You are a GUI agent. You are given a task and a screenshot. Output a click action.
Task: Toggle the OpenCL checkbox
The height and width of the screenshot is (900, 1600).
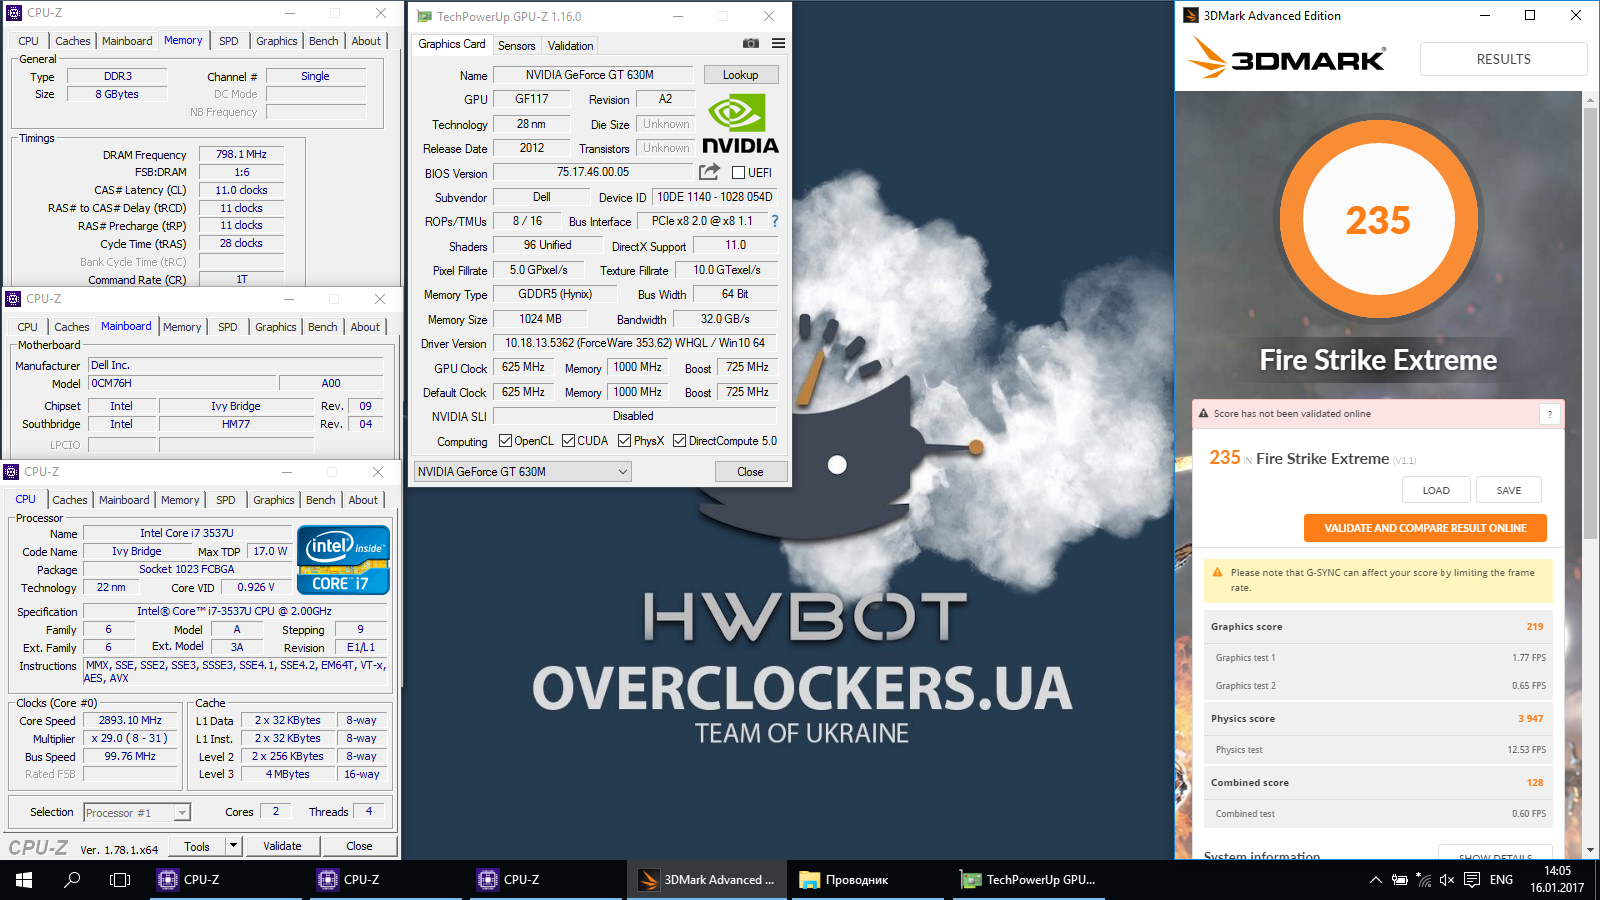[505, 441]
